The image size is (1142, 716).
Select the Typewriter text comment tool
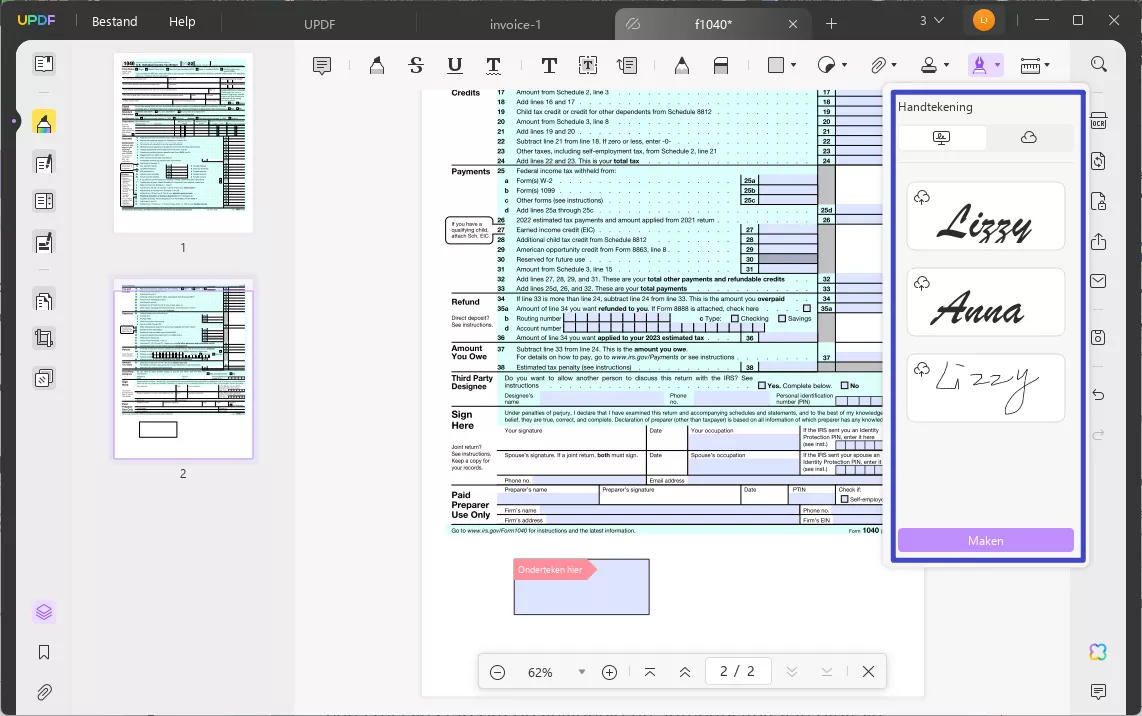[549, 66]
